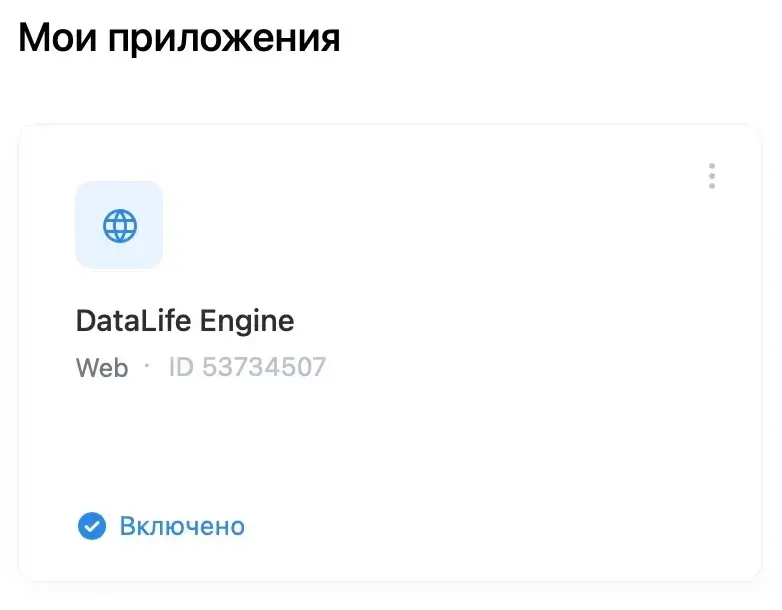The width and height of the screenshot is (782, 610).
Task: Open the three-dot options menu
Action: [x=712, y=176]
